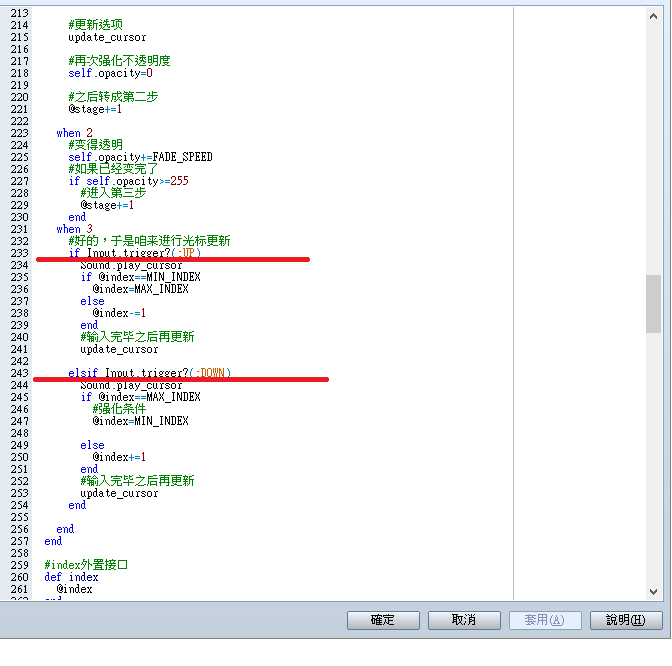Click the 'when 3' line

74,229
